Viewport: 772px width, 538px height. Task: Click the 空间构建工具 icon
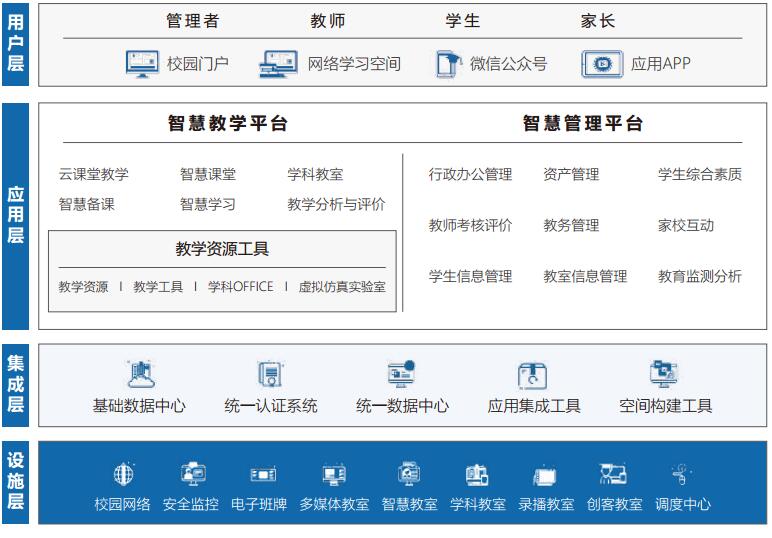[664, 375]
